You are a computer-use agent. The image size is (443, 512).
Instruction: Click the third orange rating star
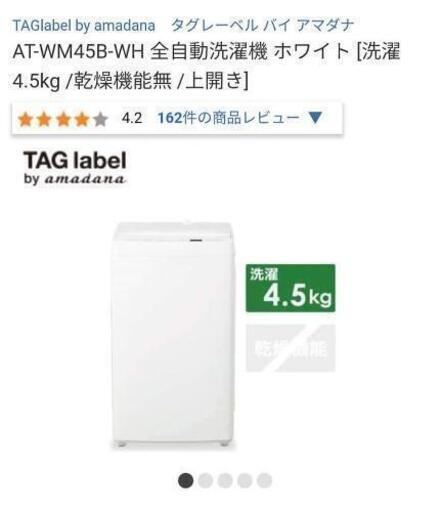click(63, 119)
